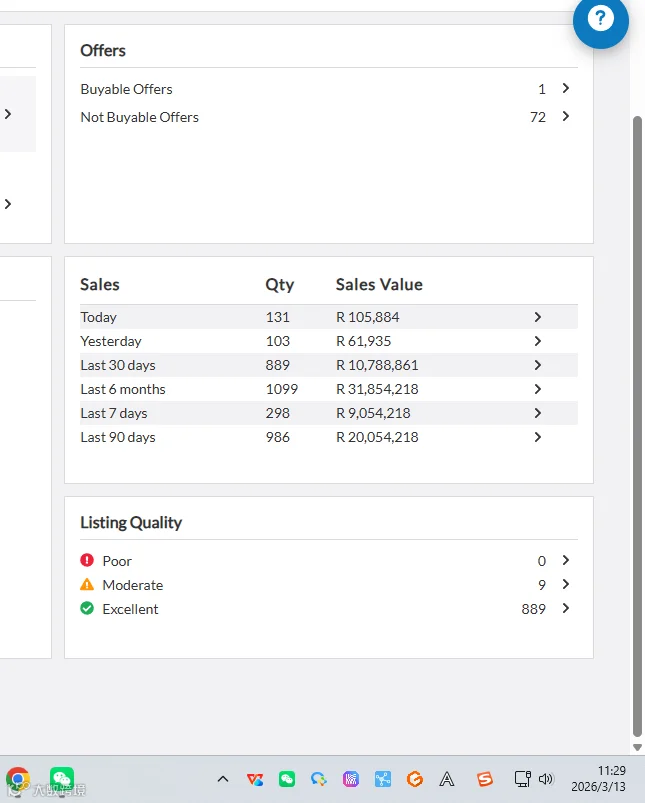Expand Buyable Offers with its chevron
Image resolution: width=645 pixels, height=803 pixels.
pos(566,88)
